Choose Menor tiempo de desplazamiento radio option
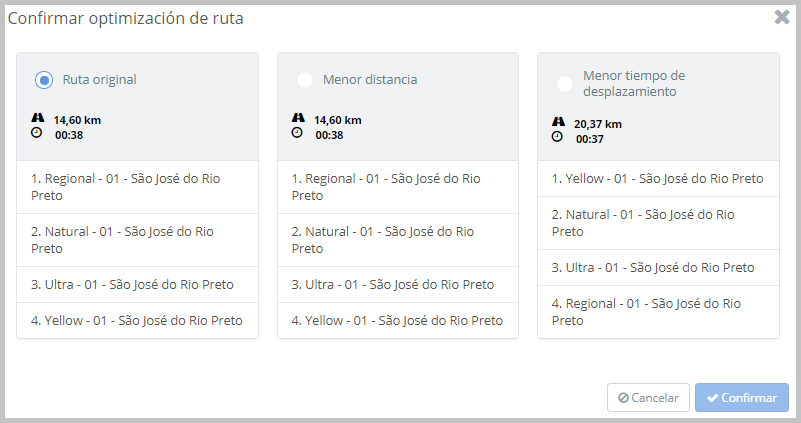This screenshot has height=423, width=801. pyautogui.click(x=565, y=83)
